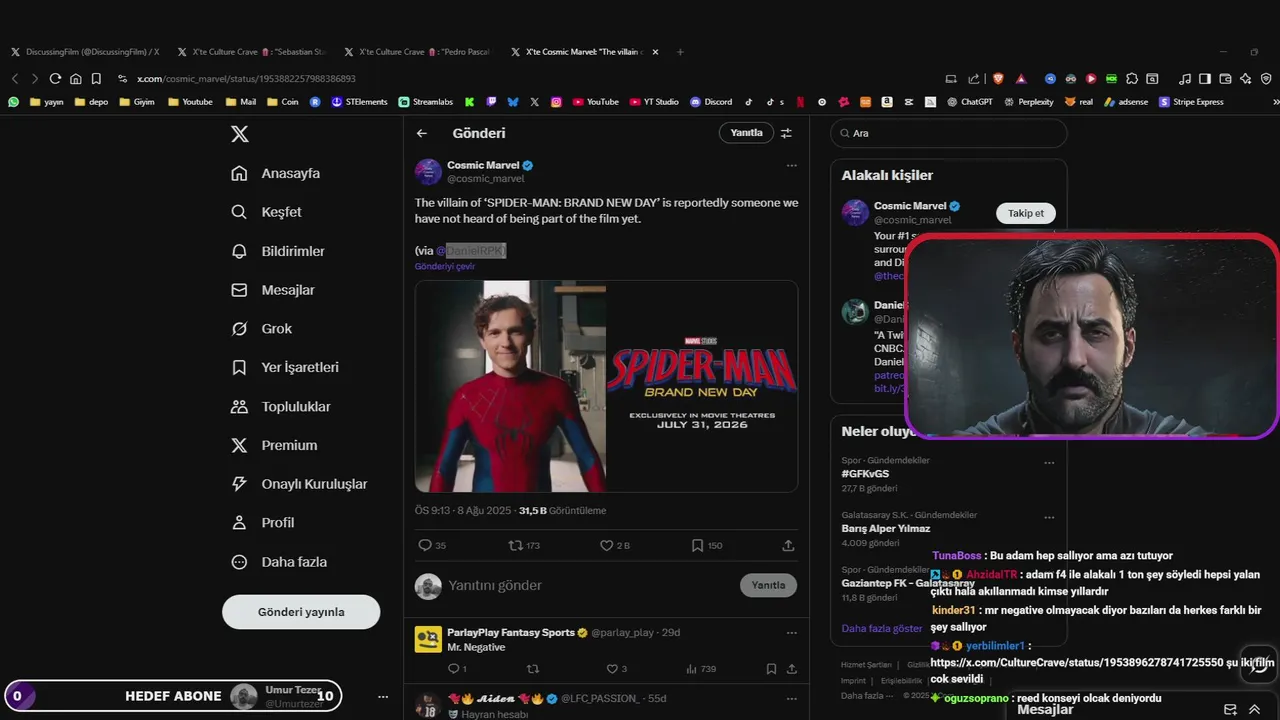Image resolution: width=1280 pixels, height=720 pixels.
Task: Open #GFKvGS trend more options
Action: [1049, 463]
